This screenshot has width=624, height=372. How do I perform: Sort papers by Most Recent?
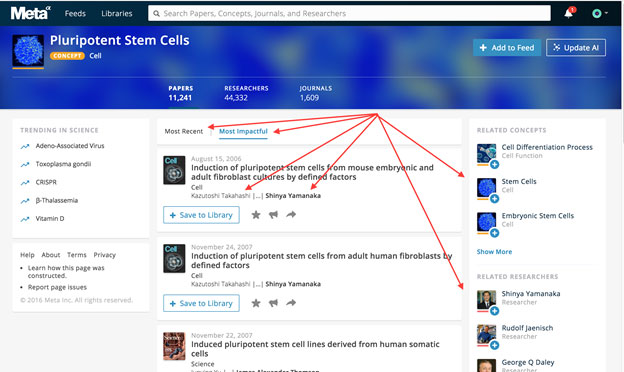click(x=184, y=131)
